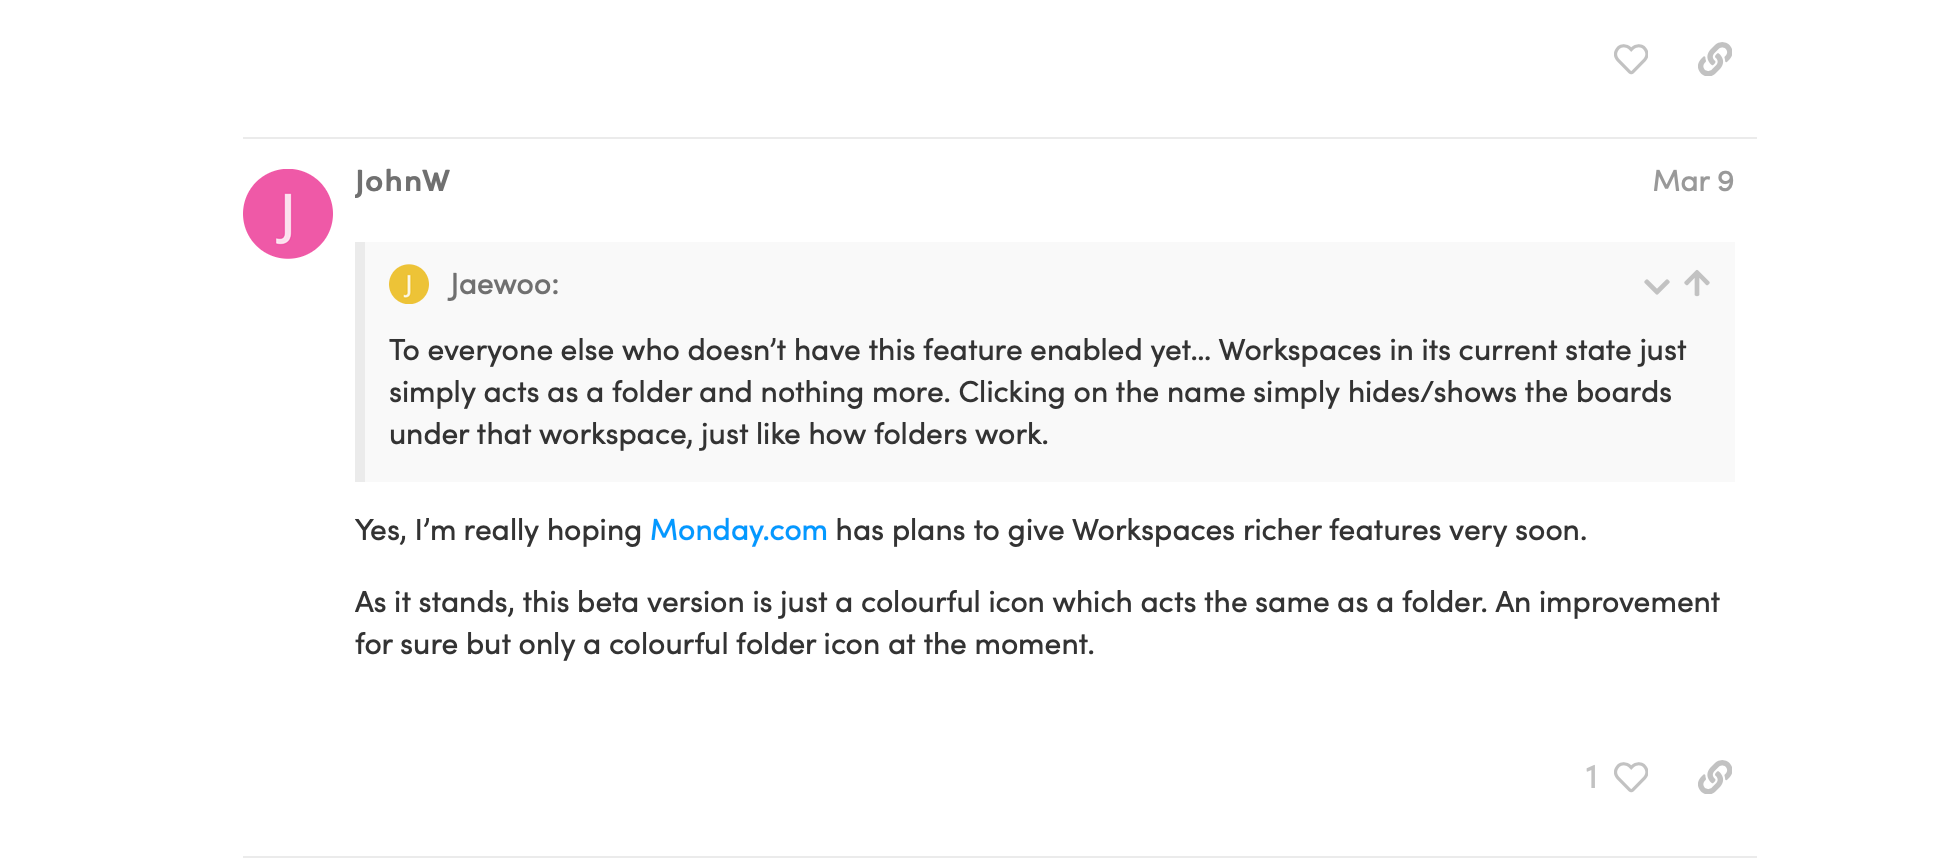Click the Mar 9 post date

tap(1693, 181)
